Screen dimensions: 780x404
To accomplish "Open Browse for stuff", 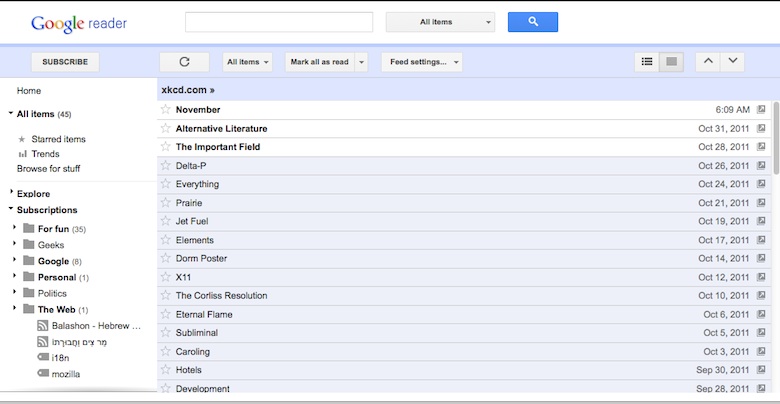I will [48, 169].
